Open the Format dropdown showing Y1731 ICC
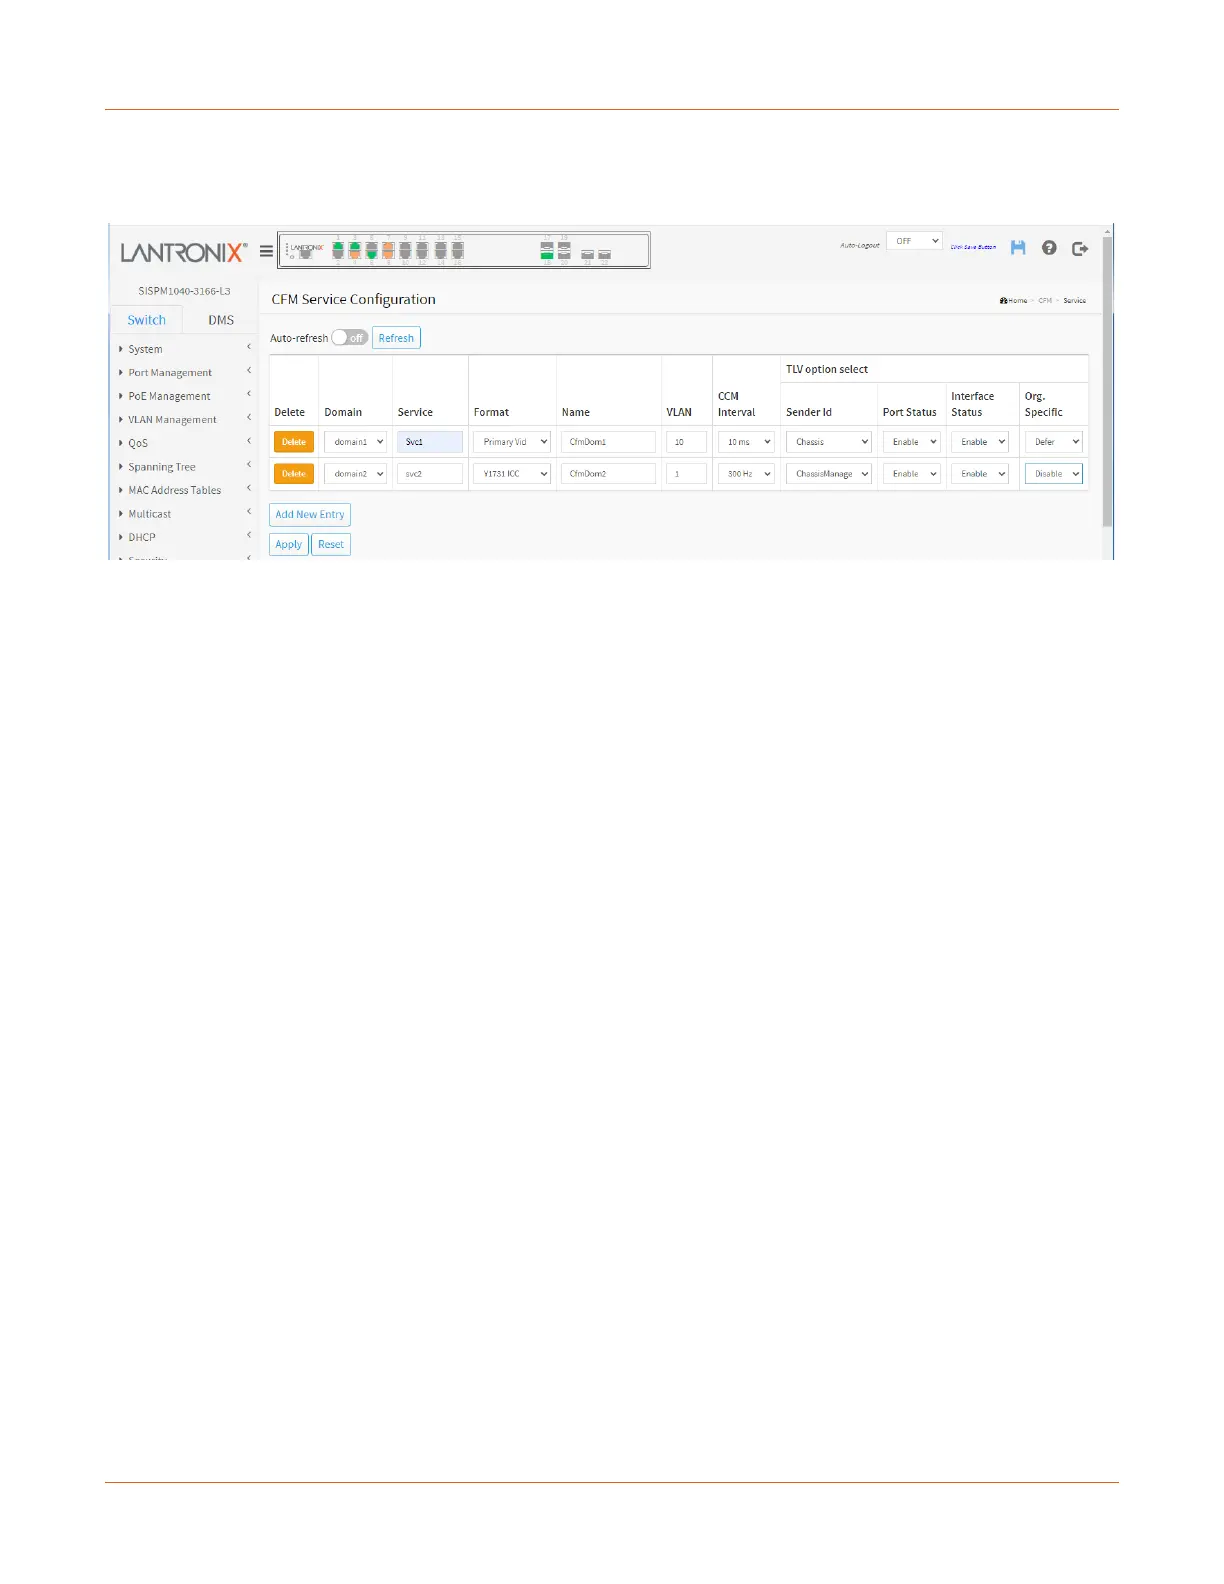Viewport: 1224px width, 1584px height. [x=512, y=474]
